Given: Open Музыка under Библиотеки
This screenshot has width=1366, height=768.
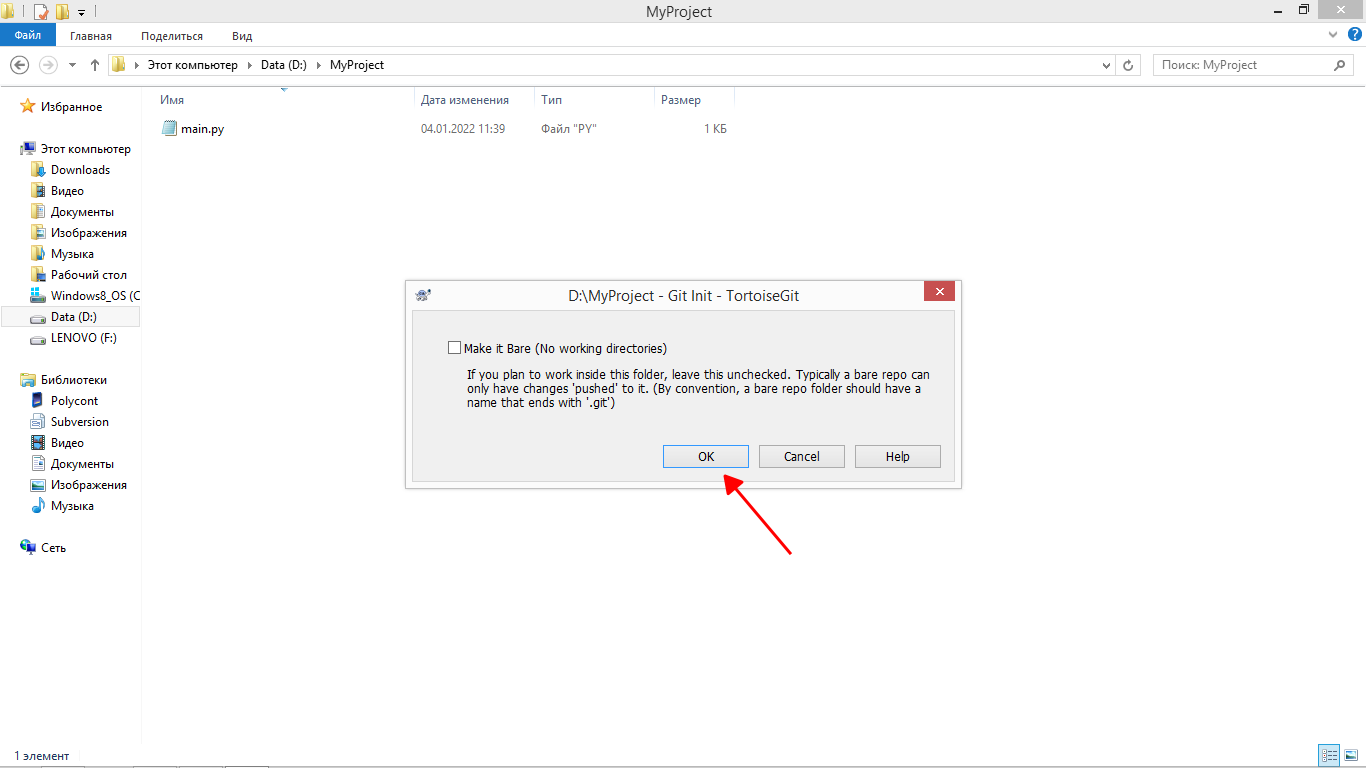Looking at the screenshot, I should coord(72,506).
